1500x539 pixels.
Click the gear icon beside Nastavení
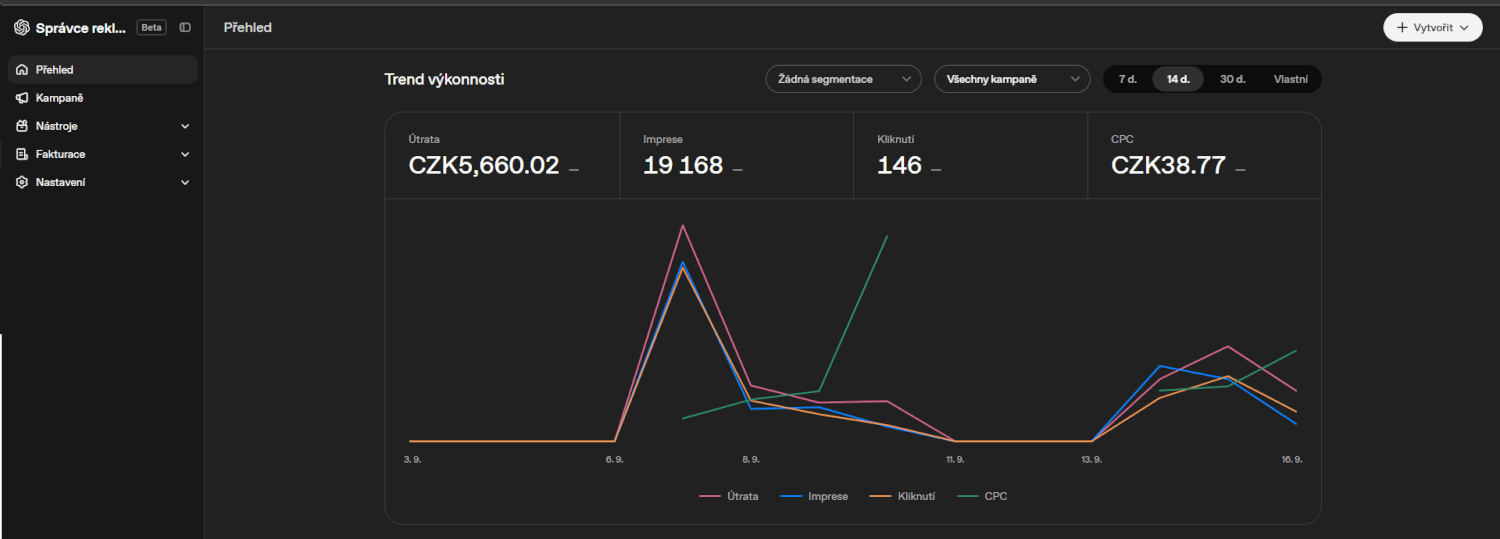coord(22,182)
